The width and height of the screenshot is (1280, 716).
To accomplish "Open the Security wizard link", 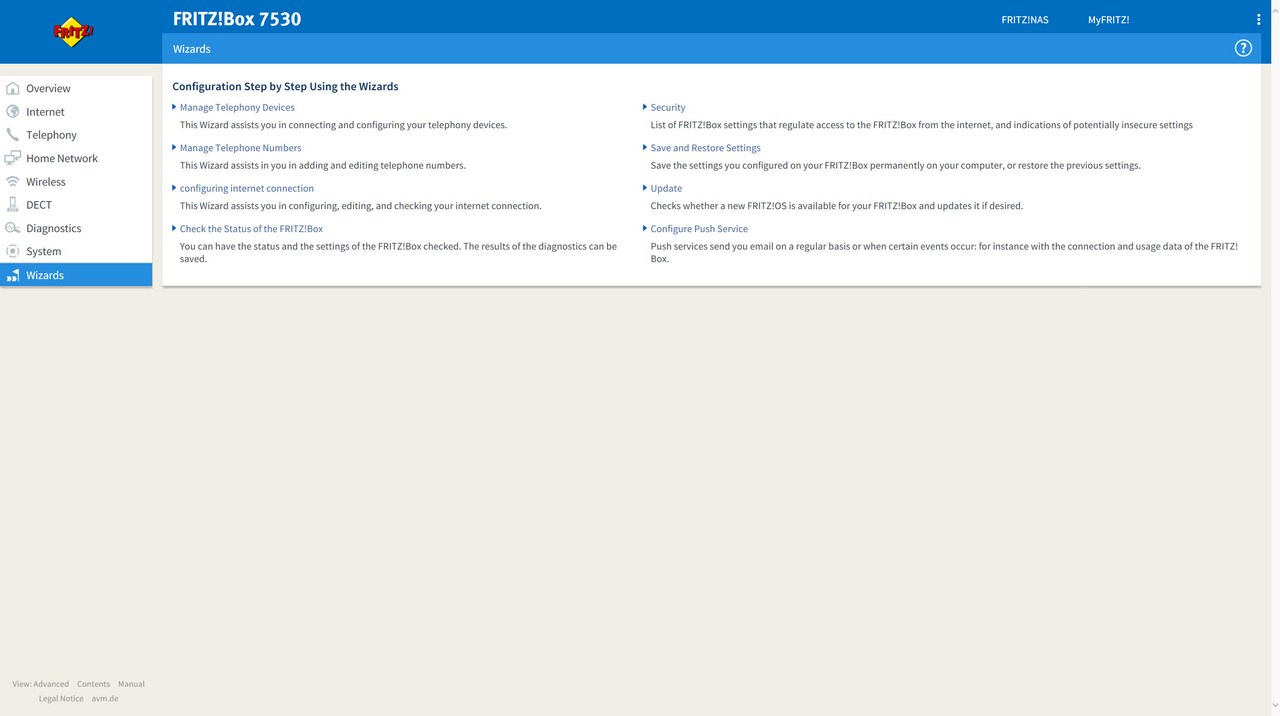I will pos(668,107).
